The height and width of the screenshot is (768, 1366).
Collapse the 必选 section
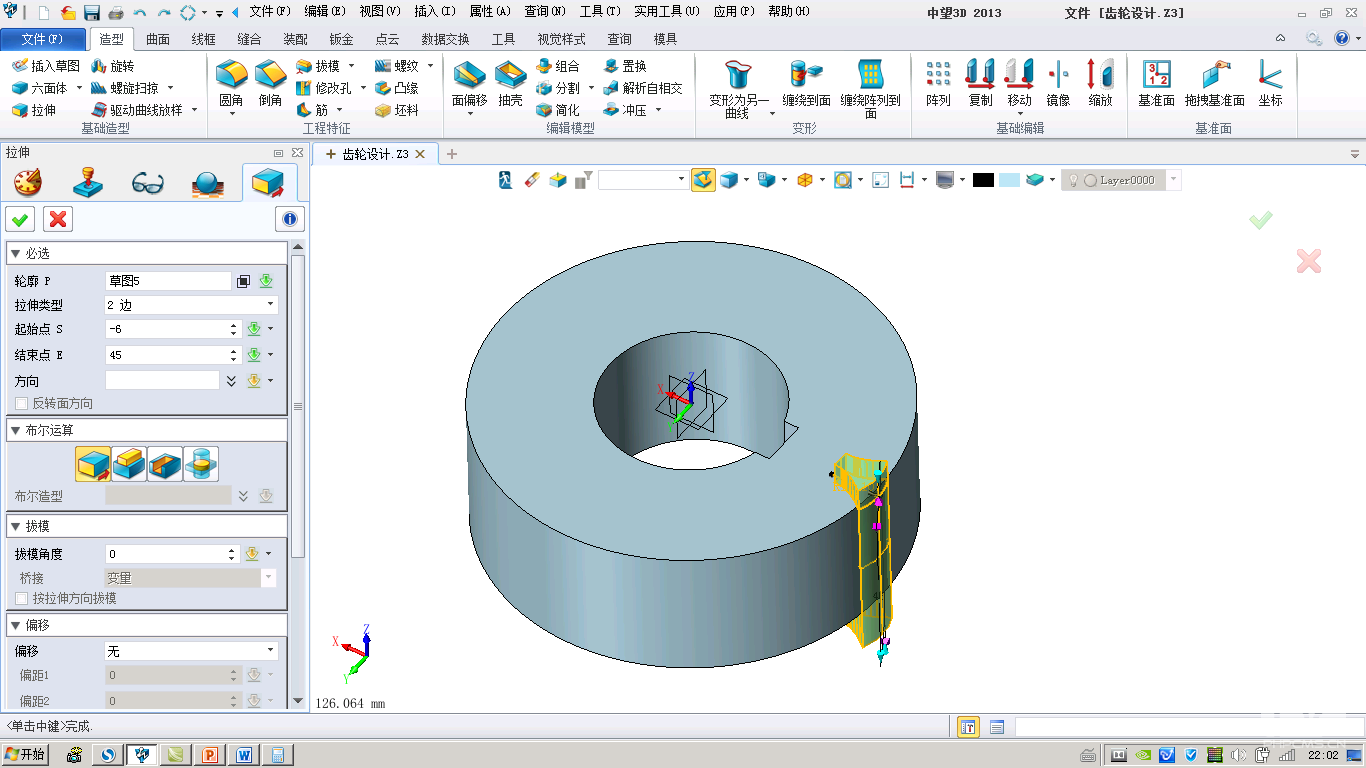click(x=15, y=254)
